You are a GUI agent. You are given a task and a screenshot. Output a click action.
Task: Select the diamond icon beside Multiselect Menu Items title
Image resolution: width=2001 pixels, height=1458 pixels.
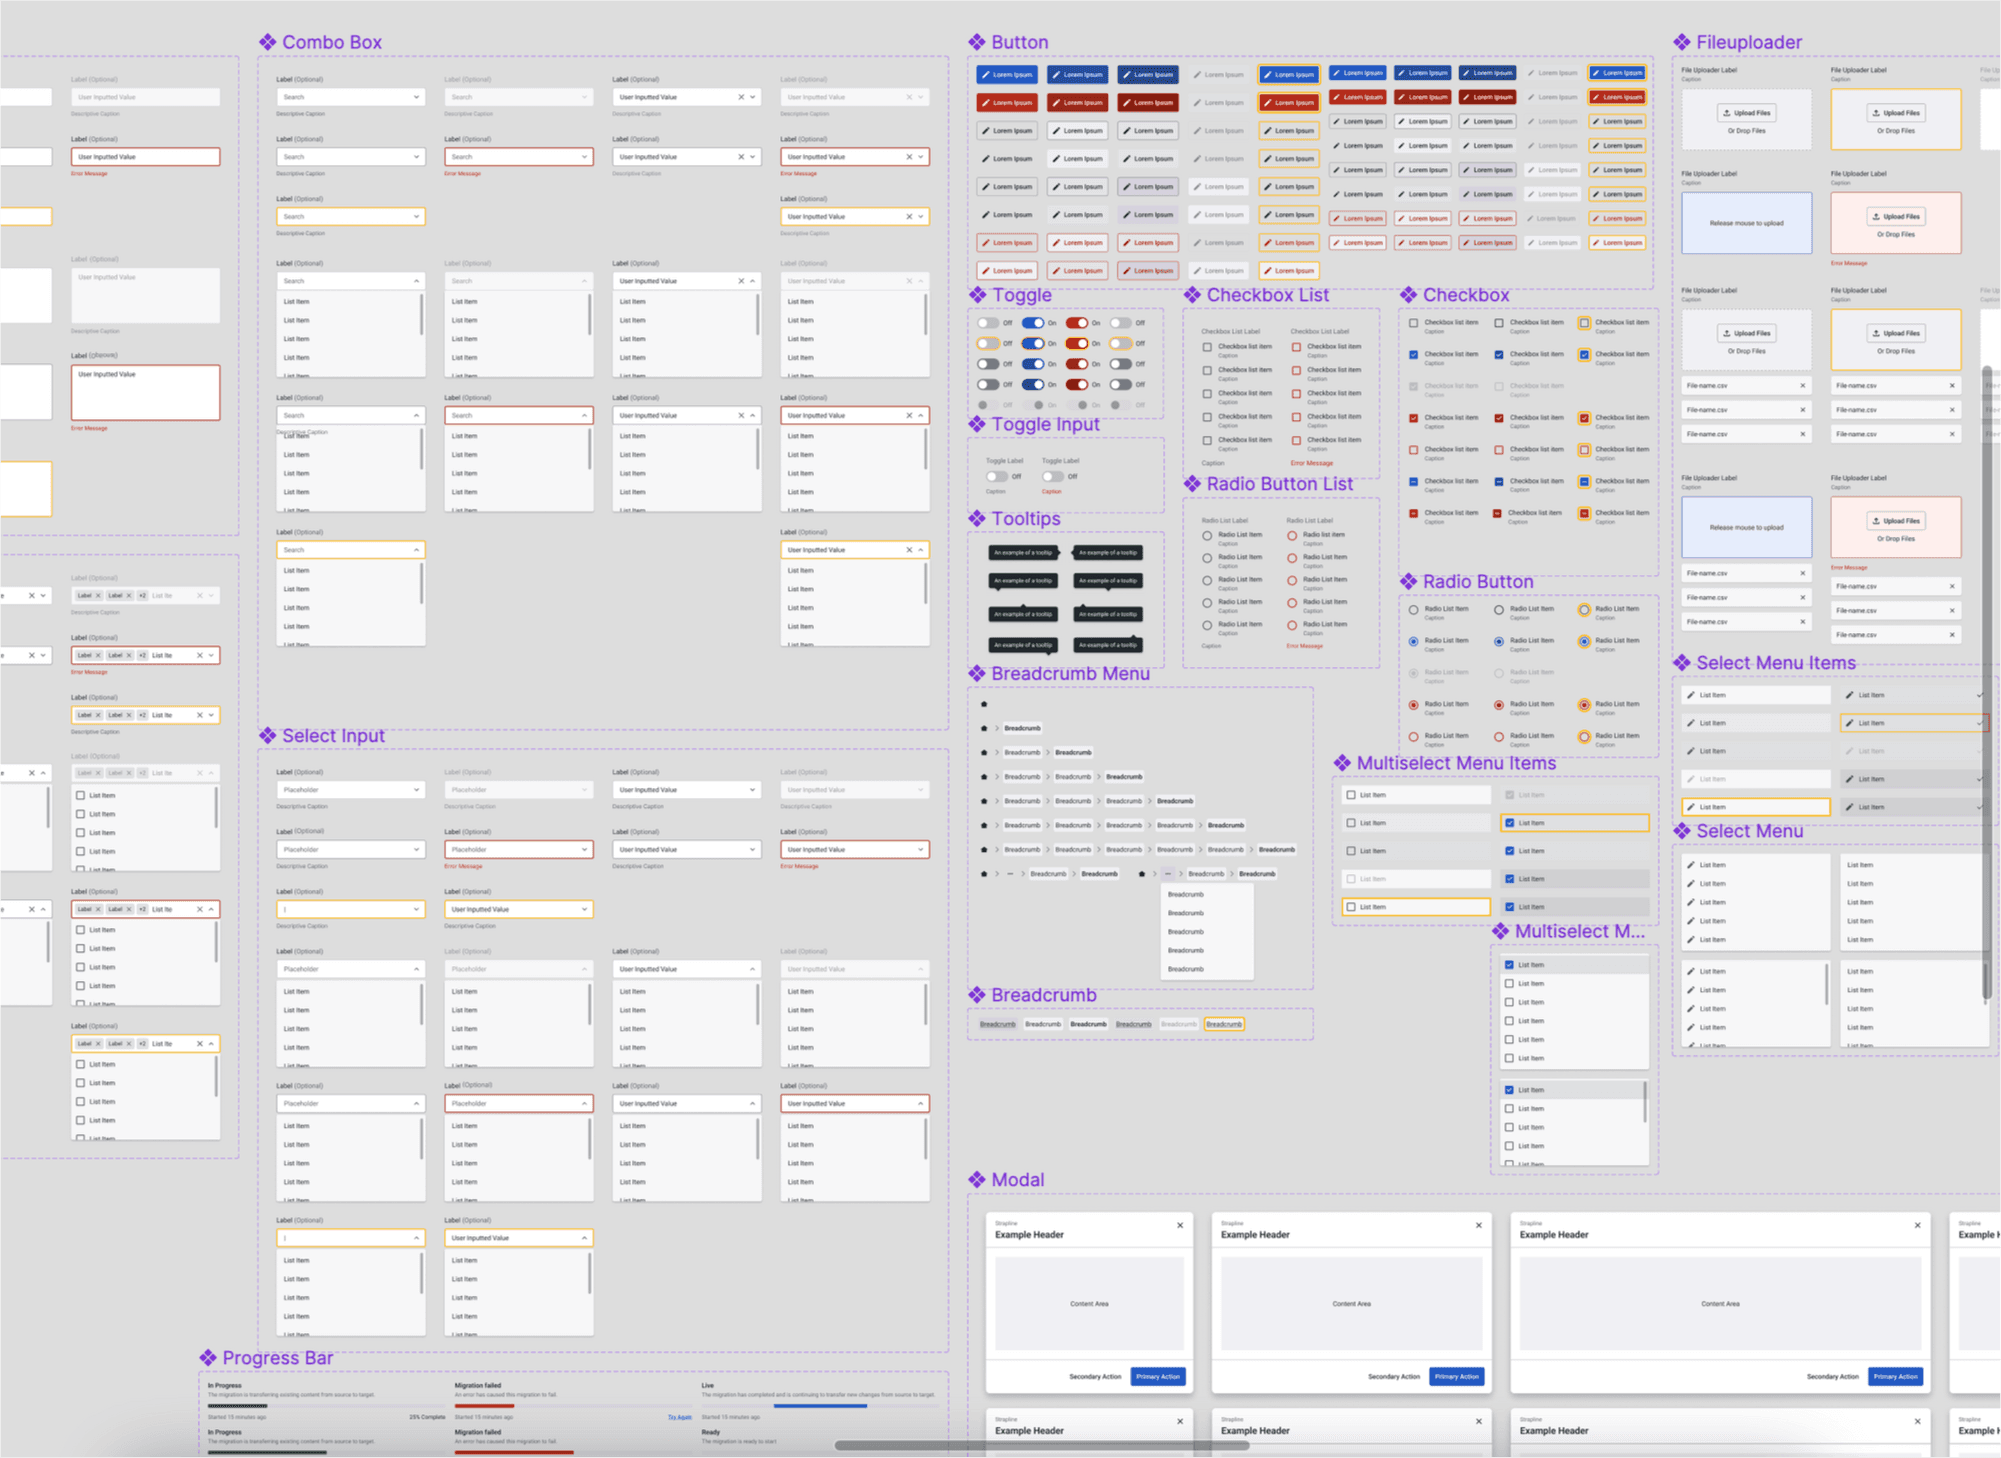coord(1342,763)
